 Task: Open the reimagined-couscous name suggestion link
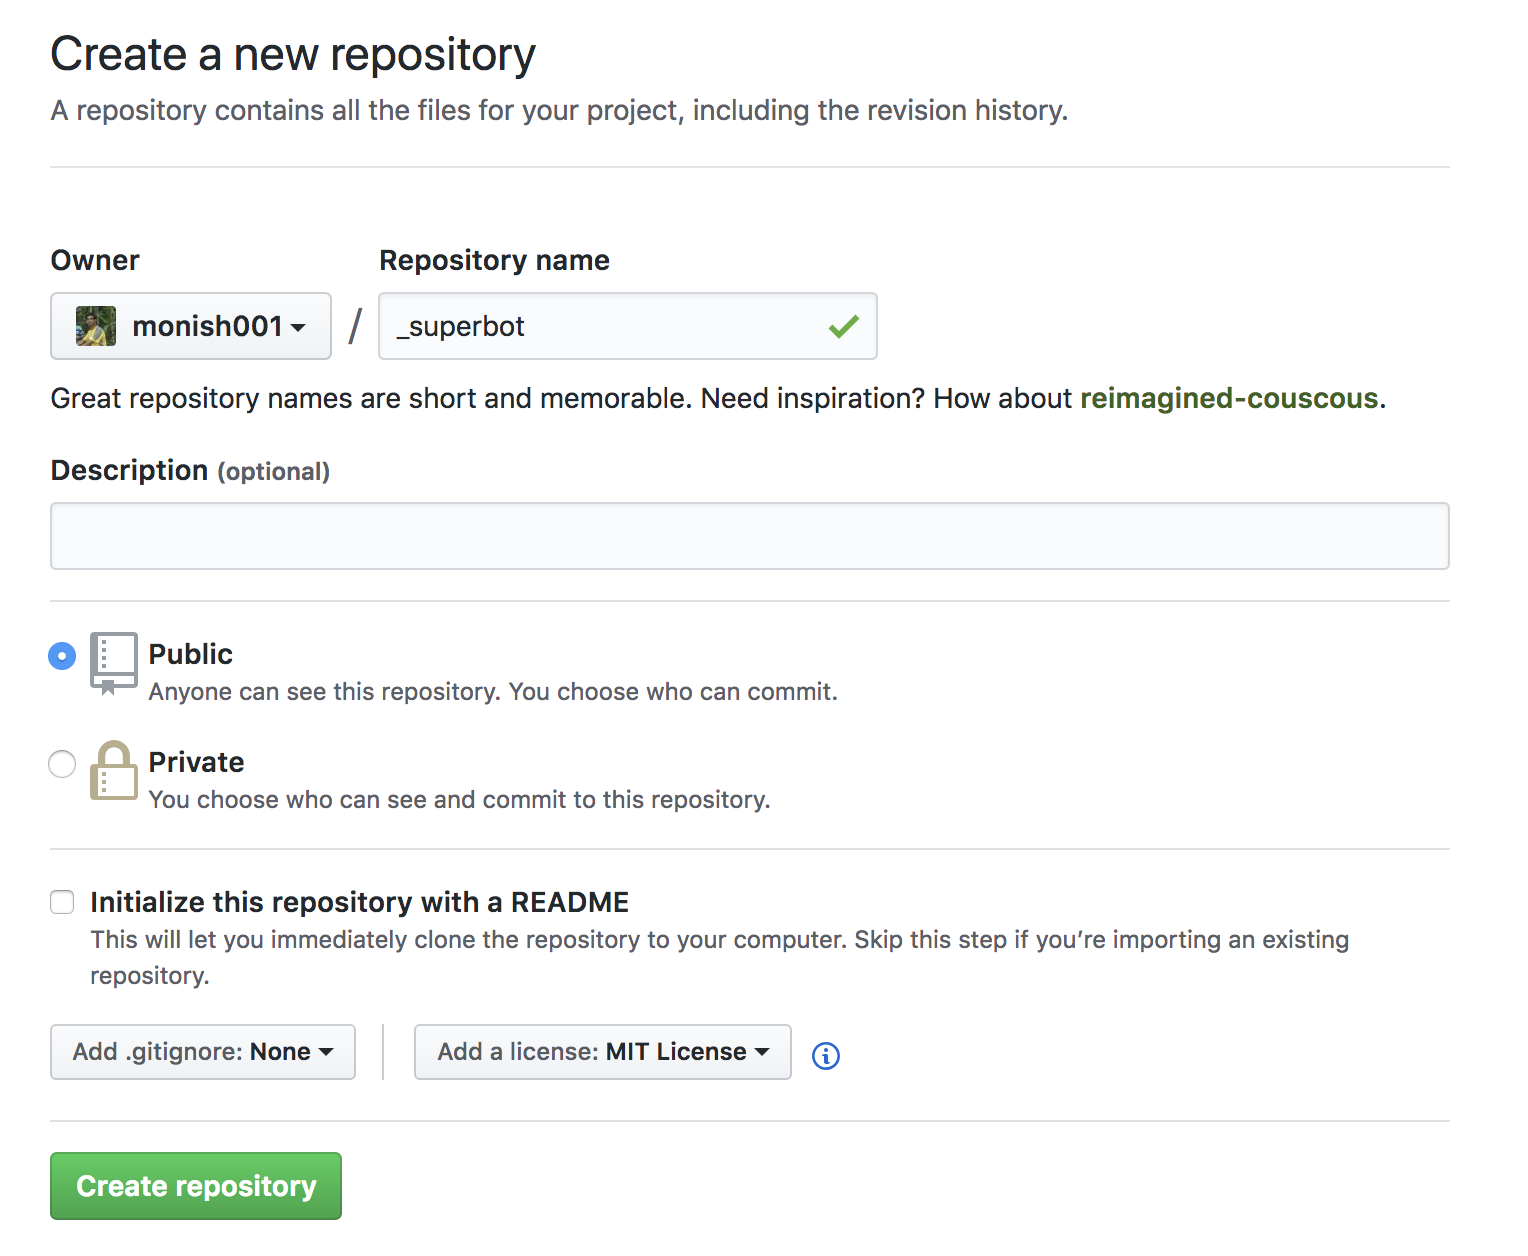tap(1229, 398)
